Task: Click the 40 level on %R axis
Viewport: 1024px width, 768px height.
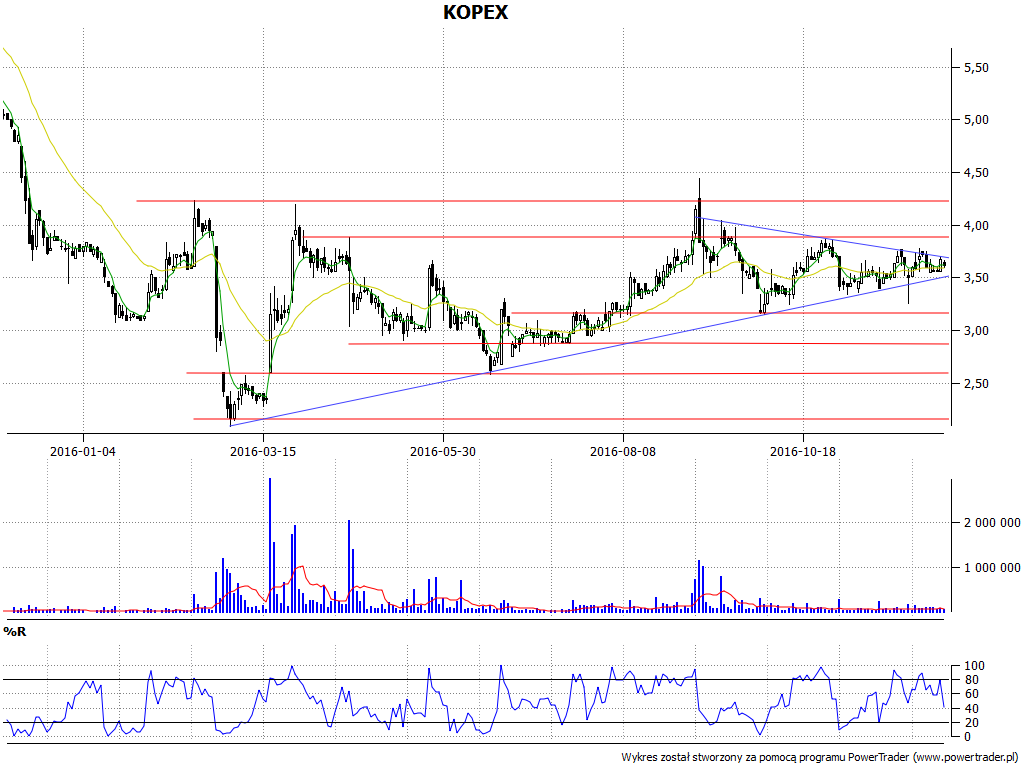Action: pyautogui.click(x=971, y=709)
